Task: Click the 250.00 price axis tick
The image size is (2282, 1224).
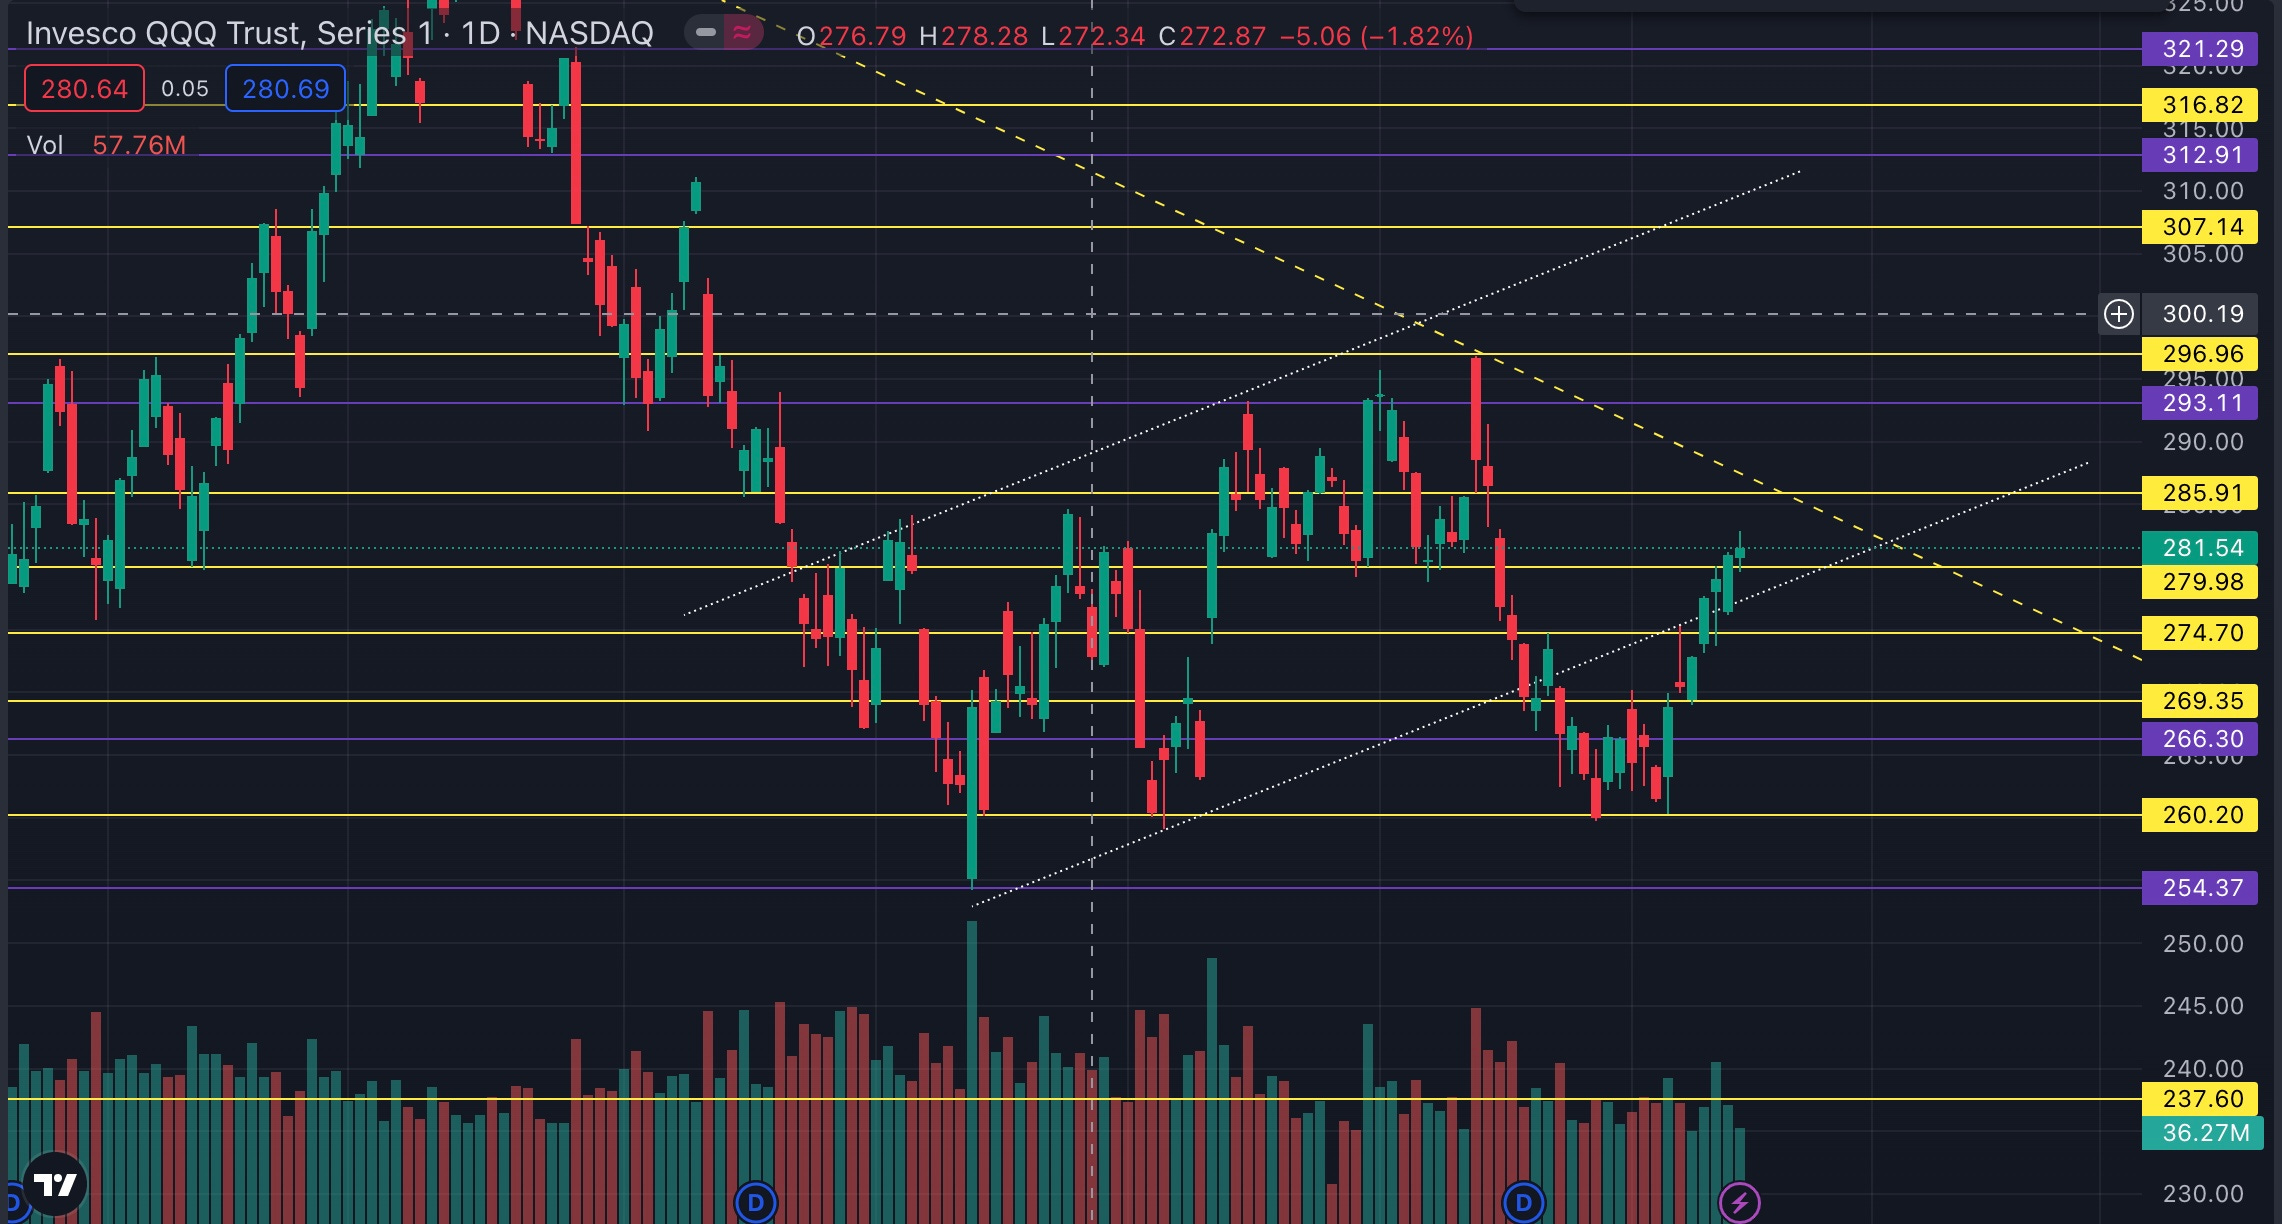Action: click(2203, 944)
